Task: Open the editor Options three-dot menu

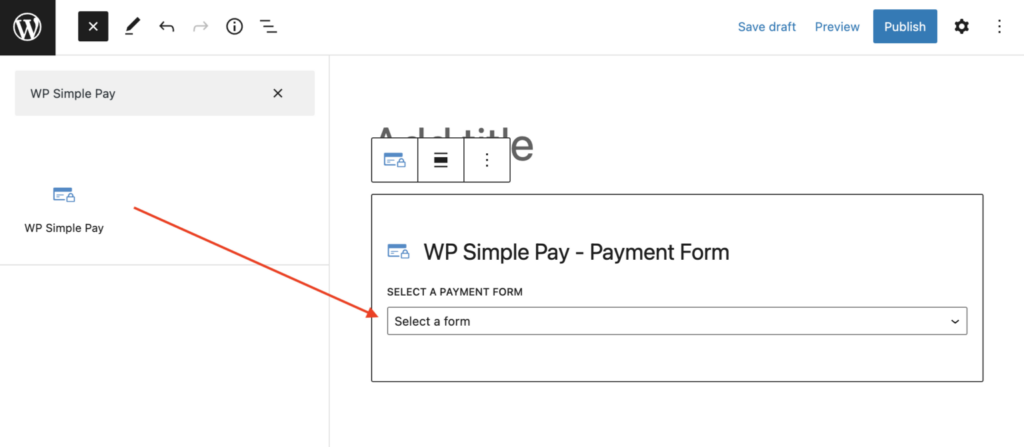Action: click(998, 27)
